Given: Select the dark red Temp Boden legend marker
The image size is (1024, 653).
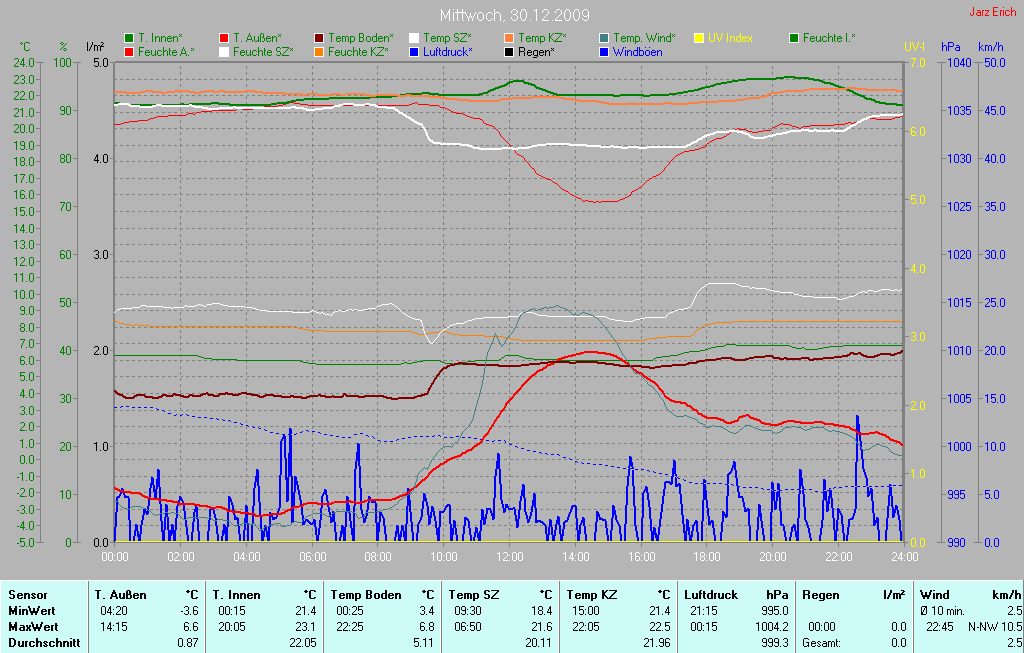Looking at the screenshot, I should tap(320, 38).
